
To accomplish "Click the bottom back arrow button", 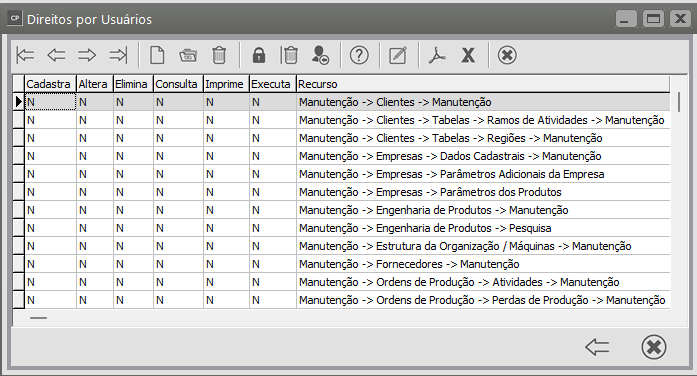I will [x=597, y=347].
